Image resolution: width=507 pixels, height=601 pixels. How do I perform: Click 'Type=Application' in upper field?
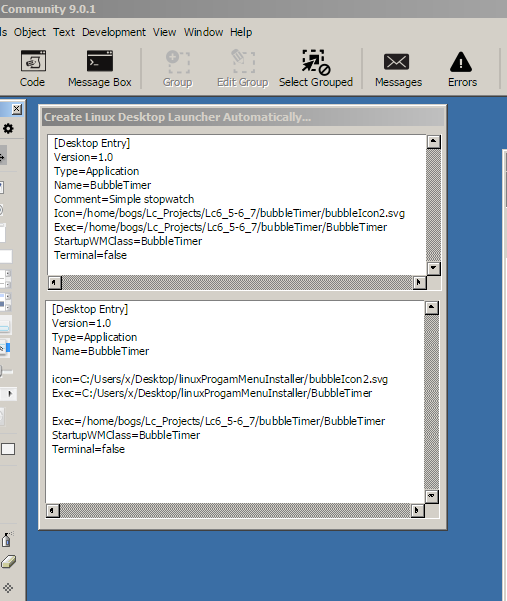pyautogui.click(x=96, y=171)
